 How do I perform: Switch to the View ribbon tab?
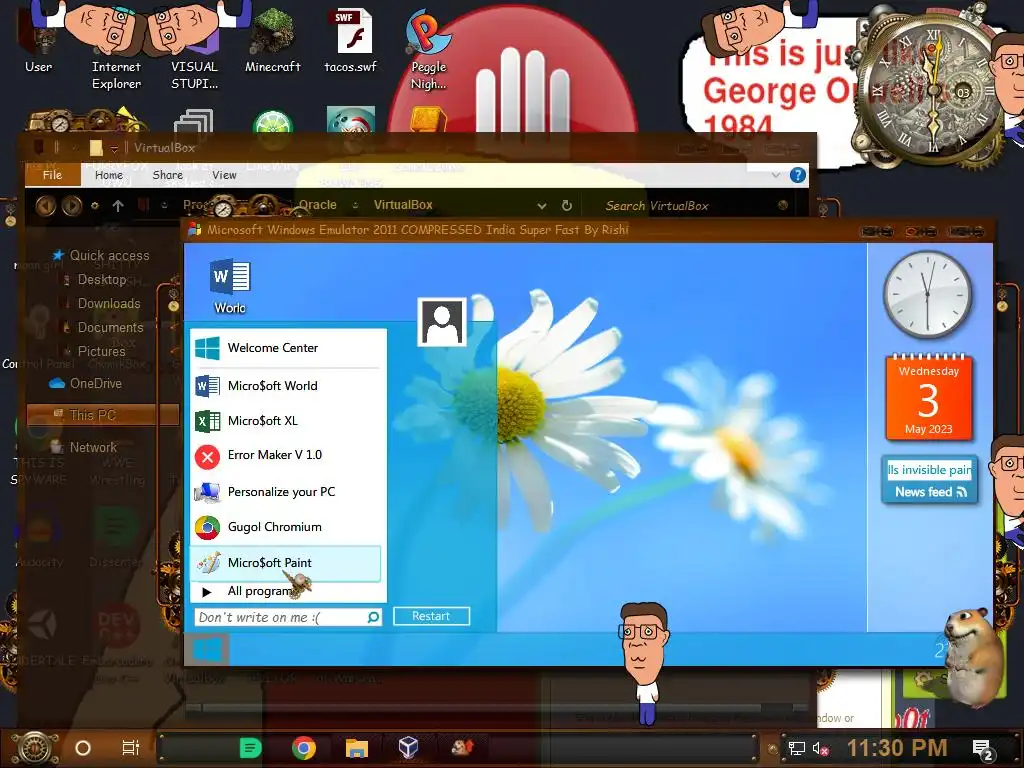pyautogui.click(x=224, y=175)
